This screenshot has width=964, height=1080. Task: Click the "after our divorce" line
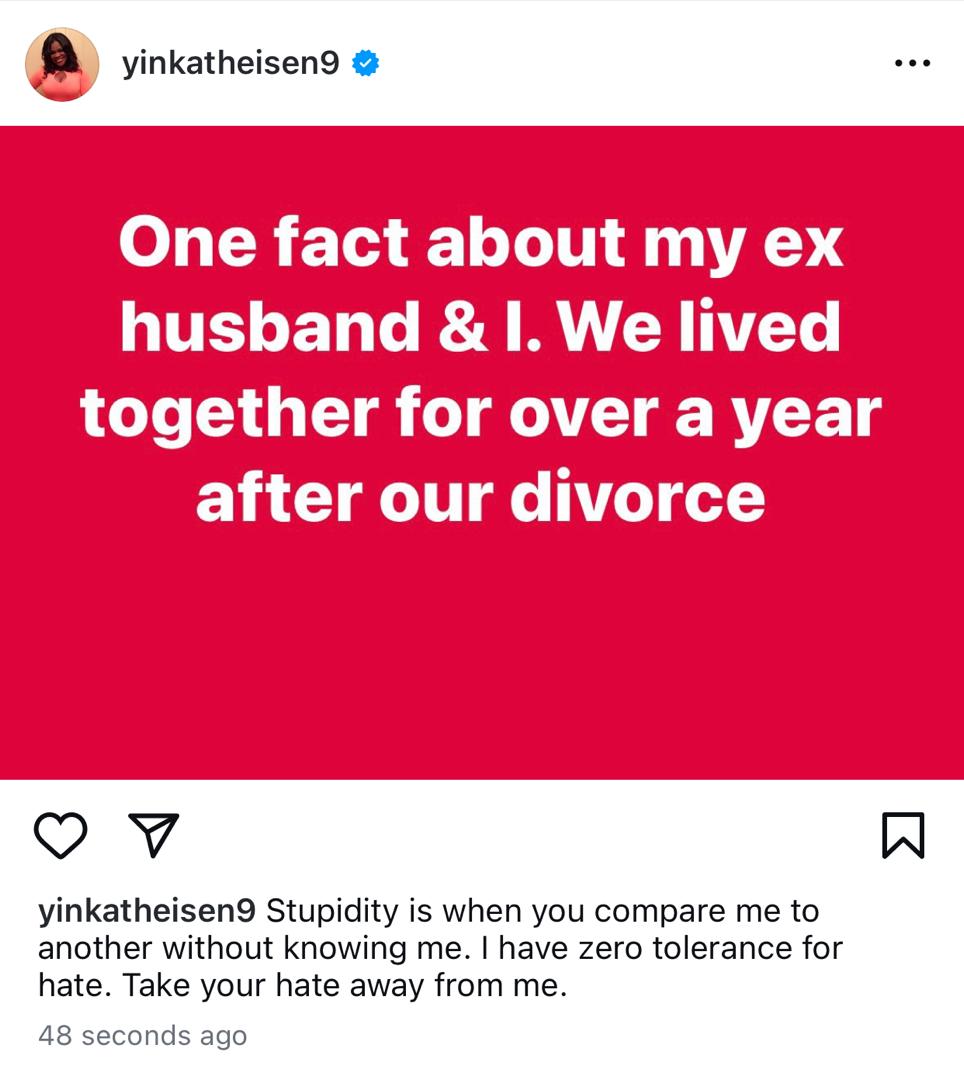(481, 497)
